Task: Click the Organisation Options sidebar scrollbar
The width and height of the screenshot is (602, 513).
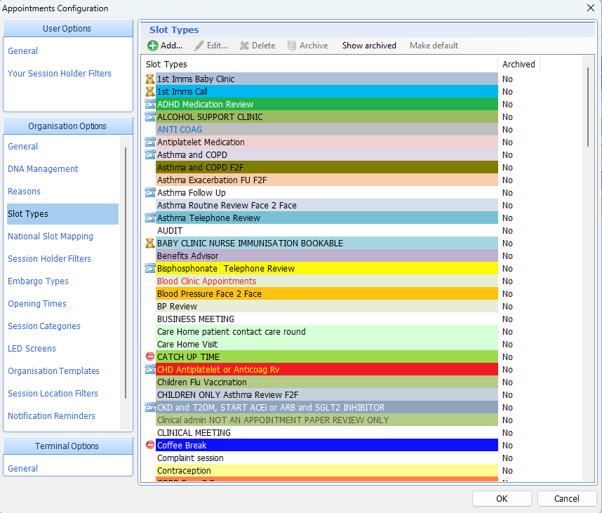Action: tap(125, 273)
